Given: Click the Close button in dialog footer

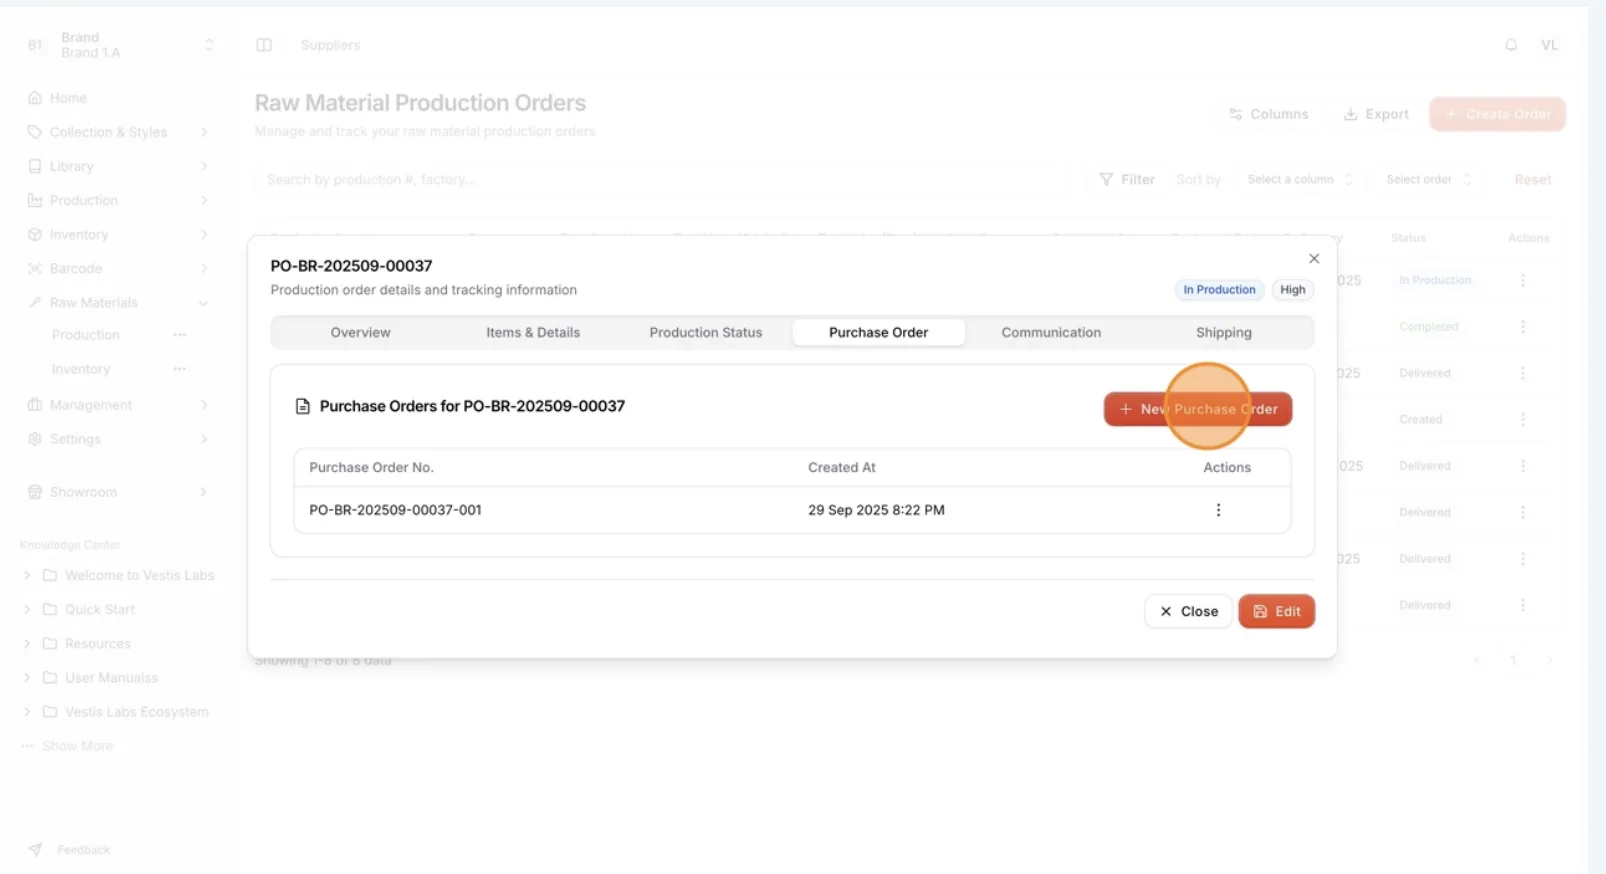Looking at the screenshot, I should point(1188,612).
